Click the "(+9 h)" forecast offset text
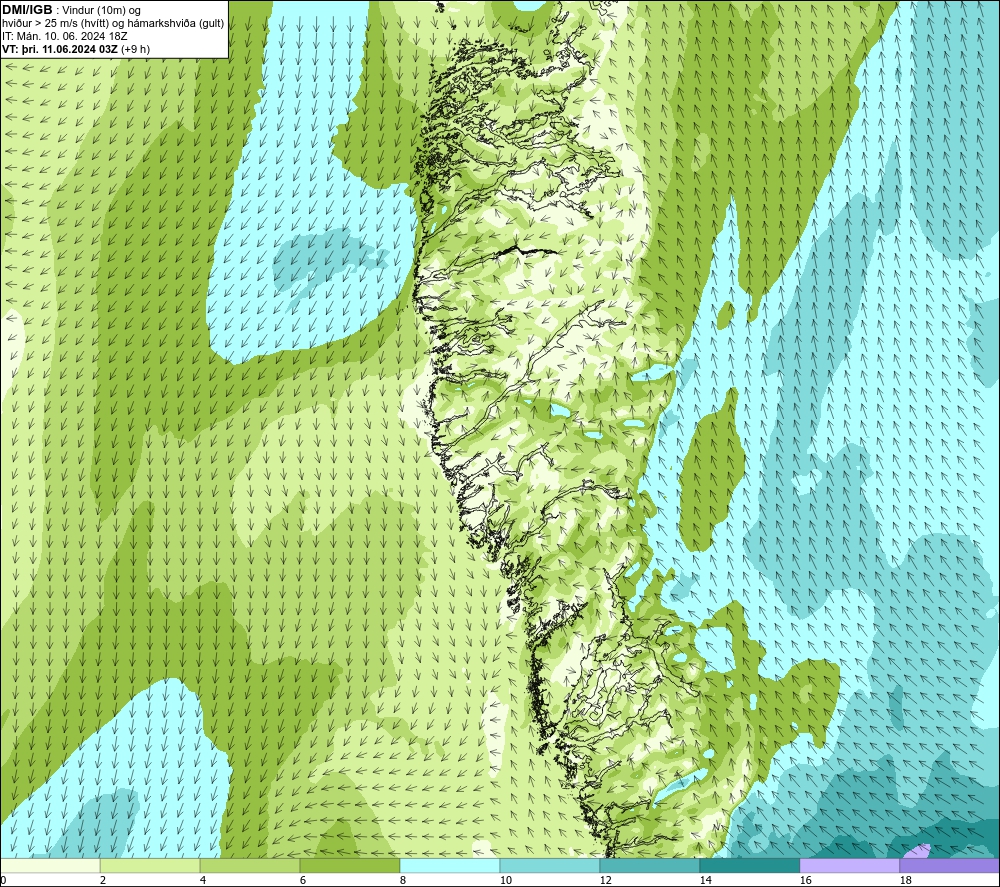 point(135,49)
